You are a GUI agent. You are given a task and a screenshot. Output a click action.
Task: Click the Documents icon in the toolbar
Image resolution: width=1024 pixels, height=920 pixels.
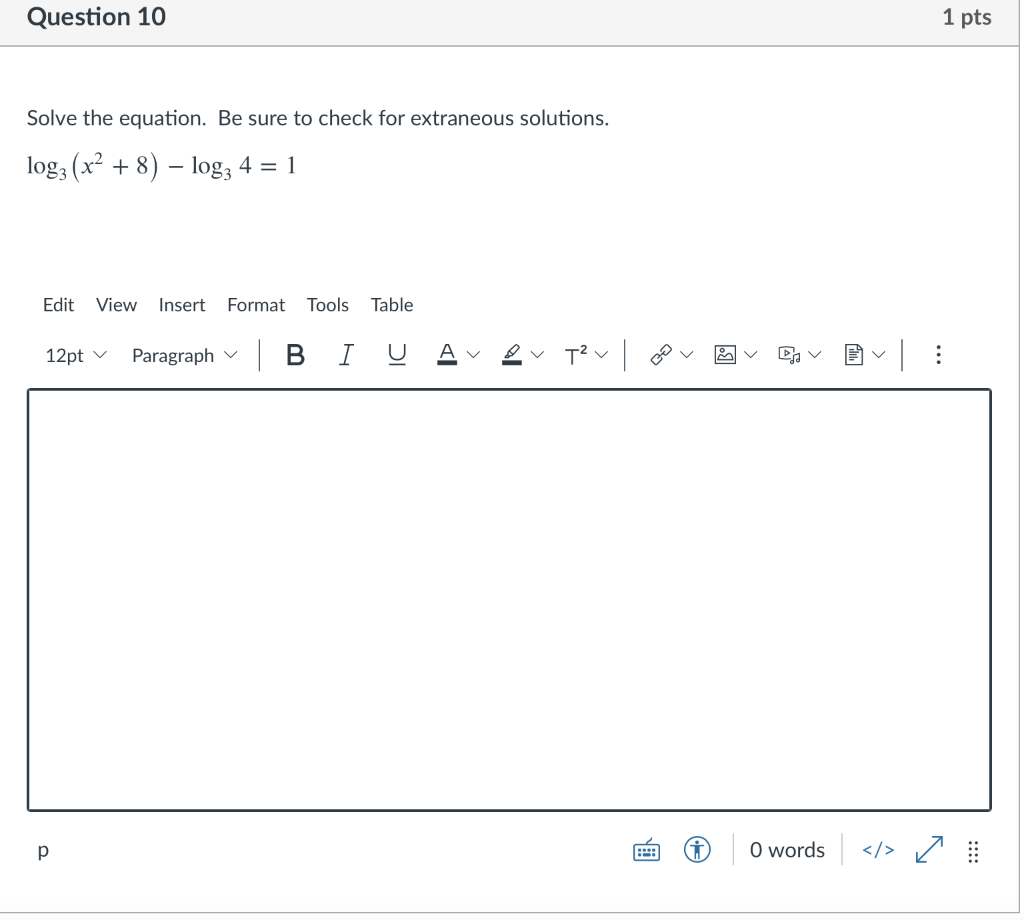pyautogui.click(x=853, y=354)
